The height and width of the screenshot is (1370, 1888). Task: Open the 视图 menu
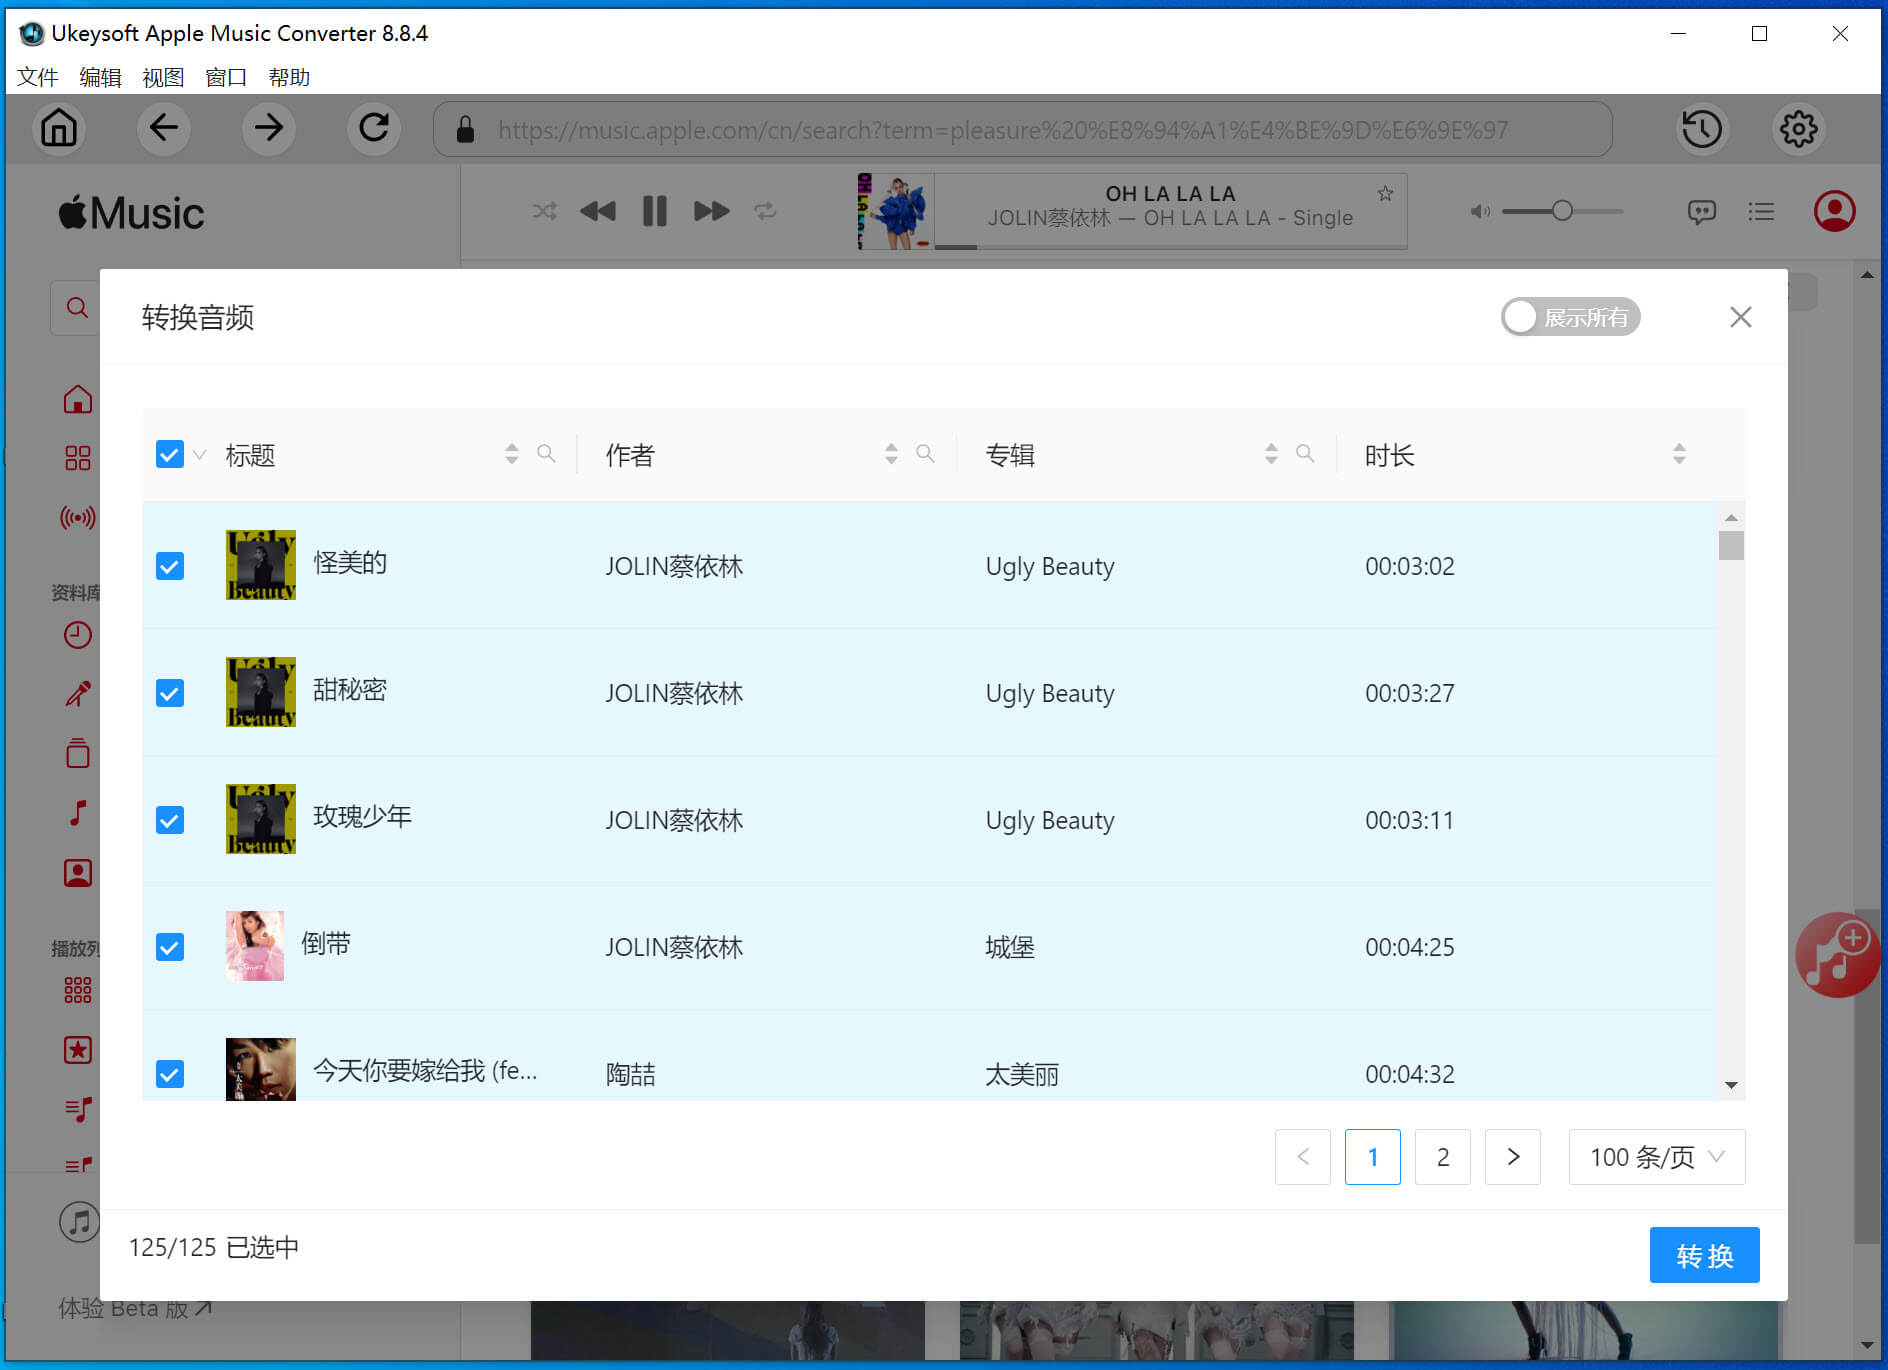click(x=163, y=77)
